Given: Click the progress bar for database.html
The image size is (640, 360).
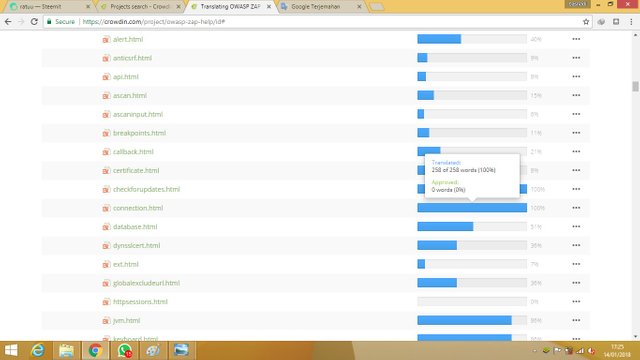Looking at the screenshot, I should (x=472, y=227).
